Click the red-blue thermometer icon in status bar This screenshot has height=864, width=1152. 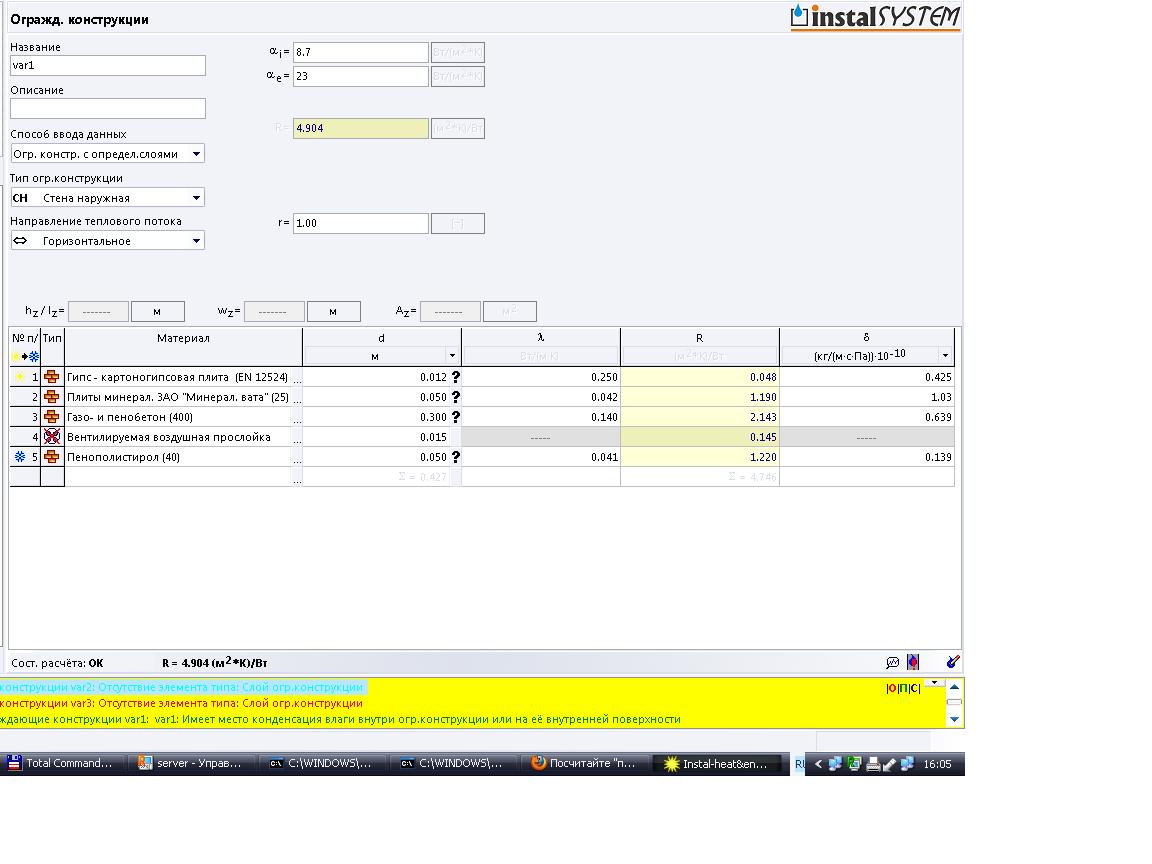(x=912, y=663)
